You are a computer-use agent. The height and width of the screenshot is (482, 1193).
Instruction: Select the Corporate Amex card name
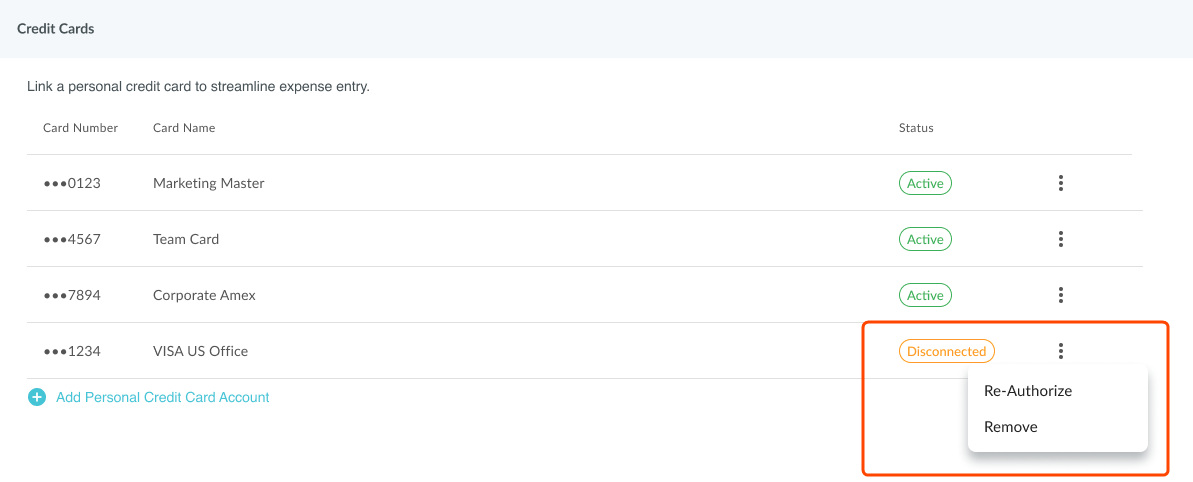204,295
